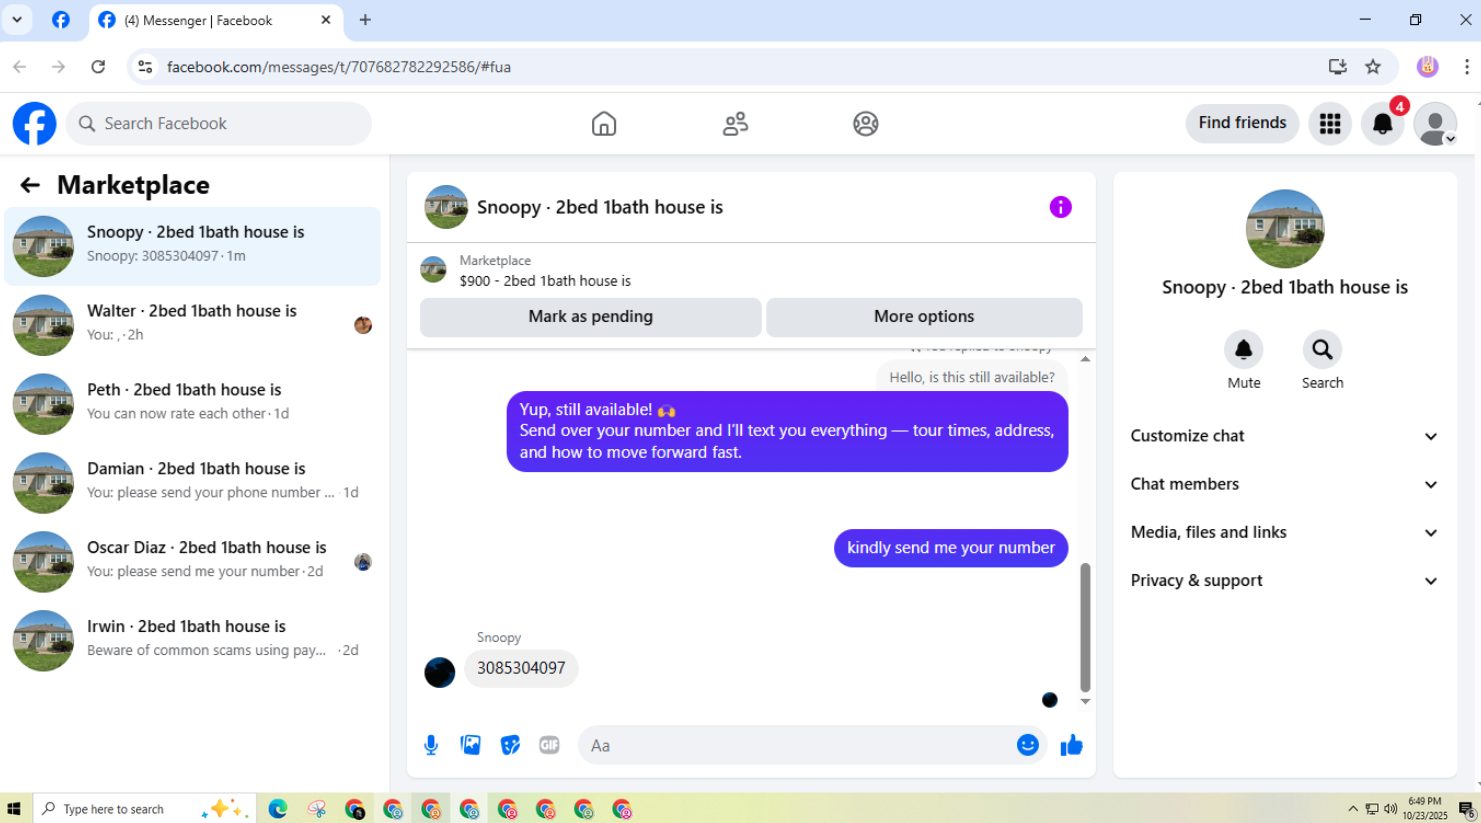Install app icon in address bar

pyautogui.click(x=1337, y=67)
